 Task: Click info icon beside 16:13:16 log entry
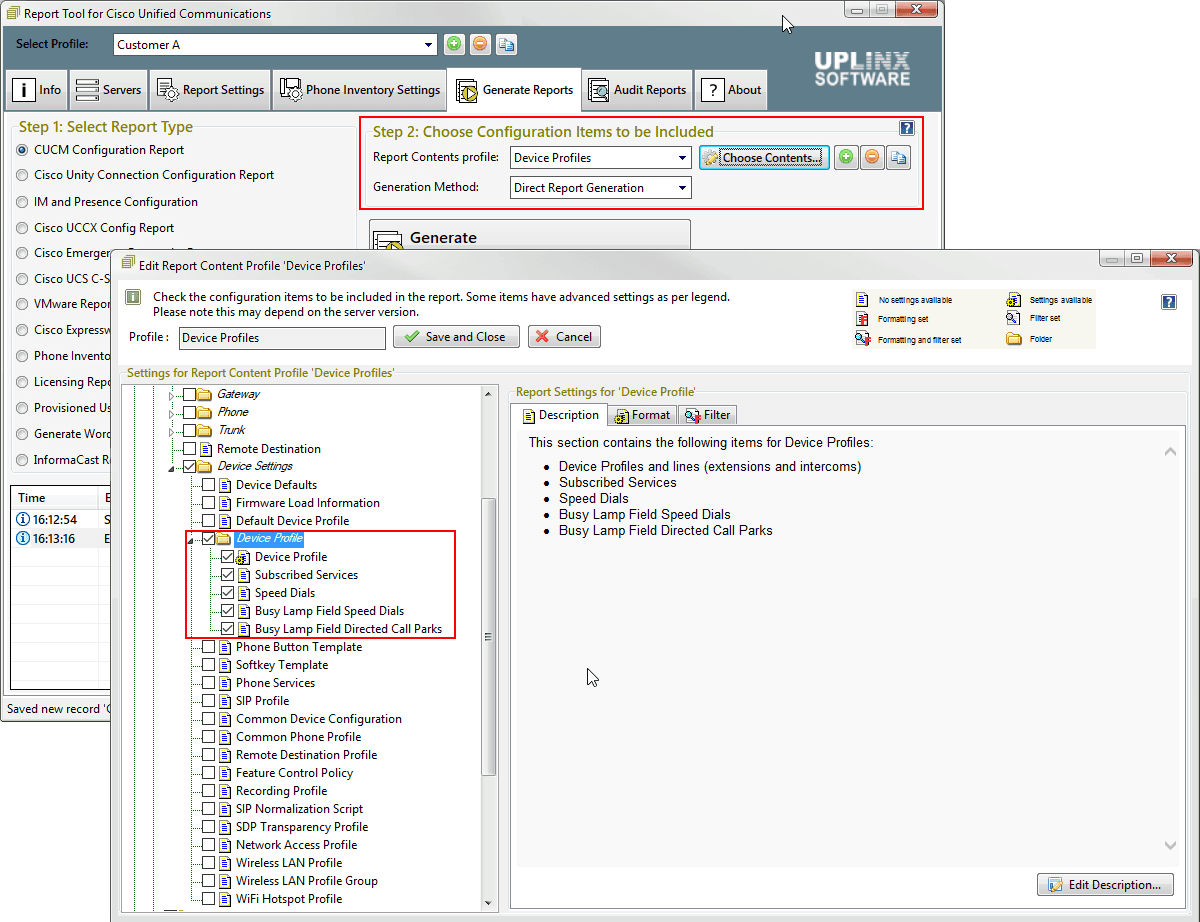(x=24, y=539)
